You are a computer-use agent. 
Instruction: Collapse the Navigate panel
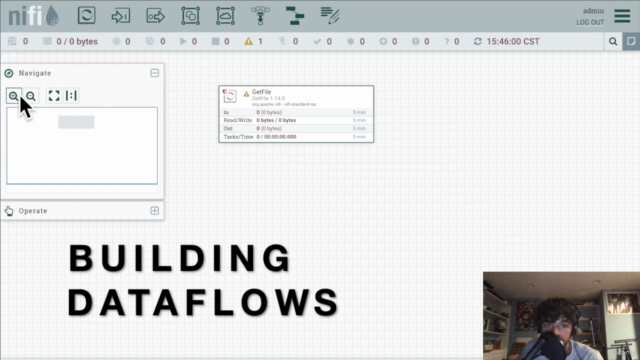pos(154,73)
